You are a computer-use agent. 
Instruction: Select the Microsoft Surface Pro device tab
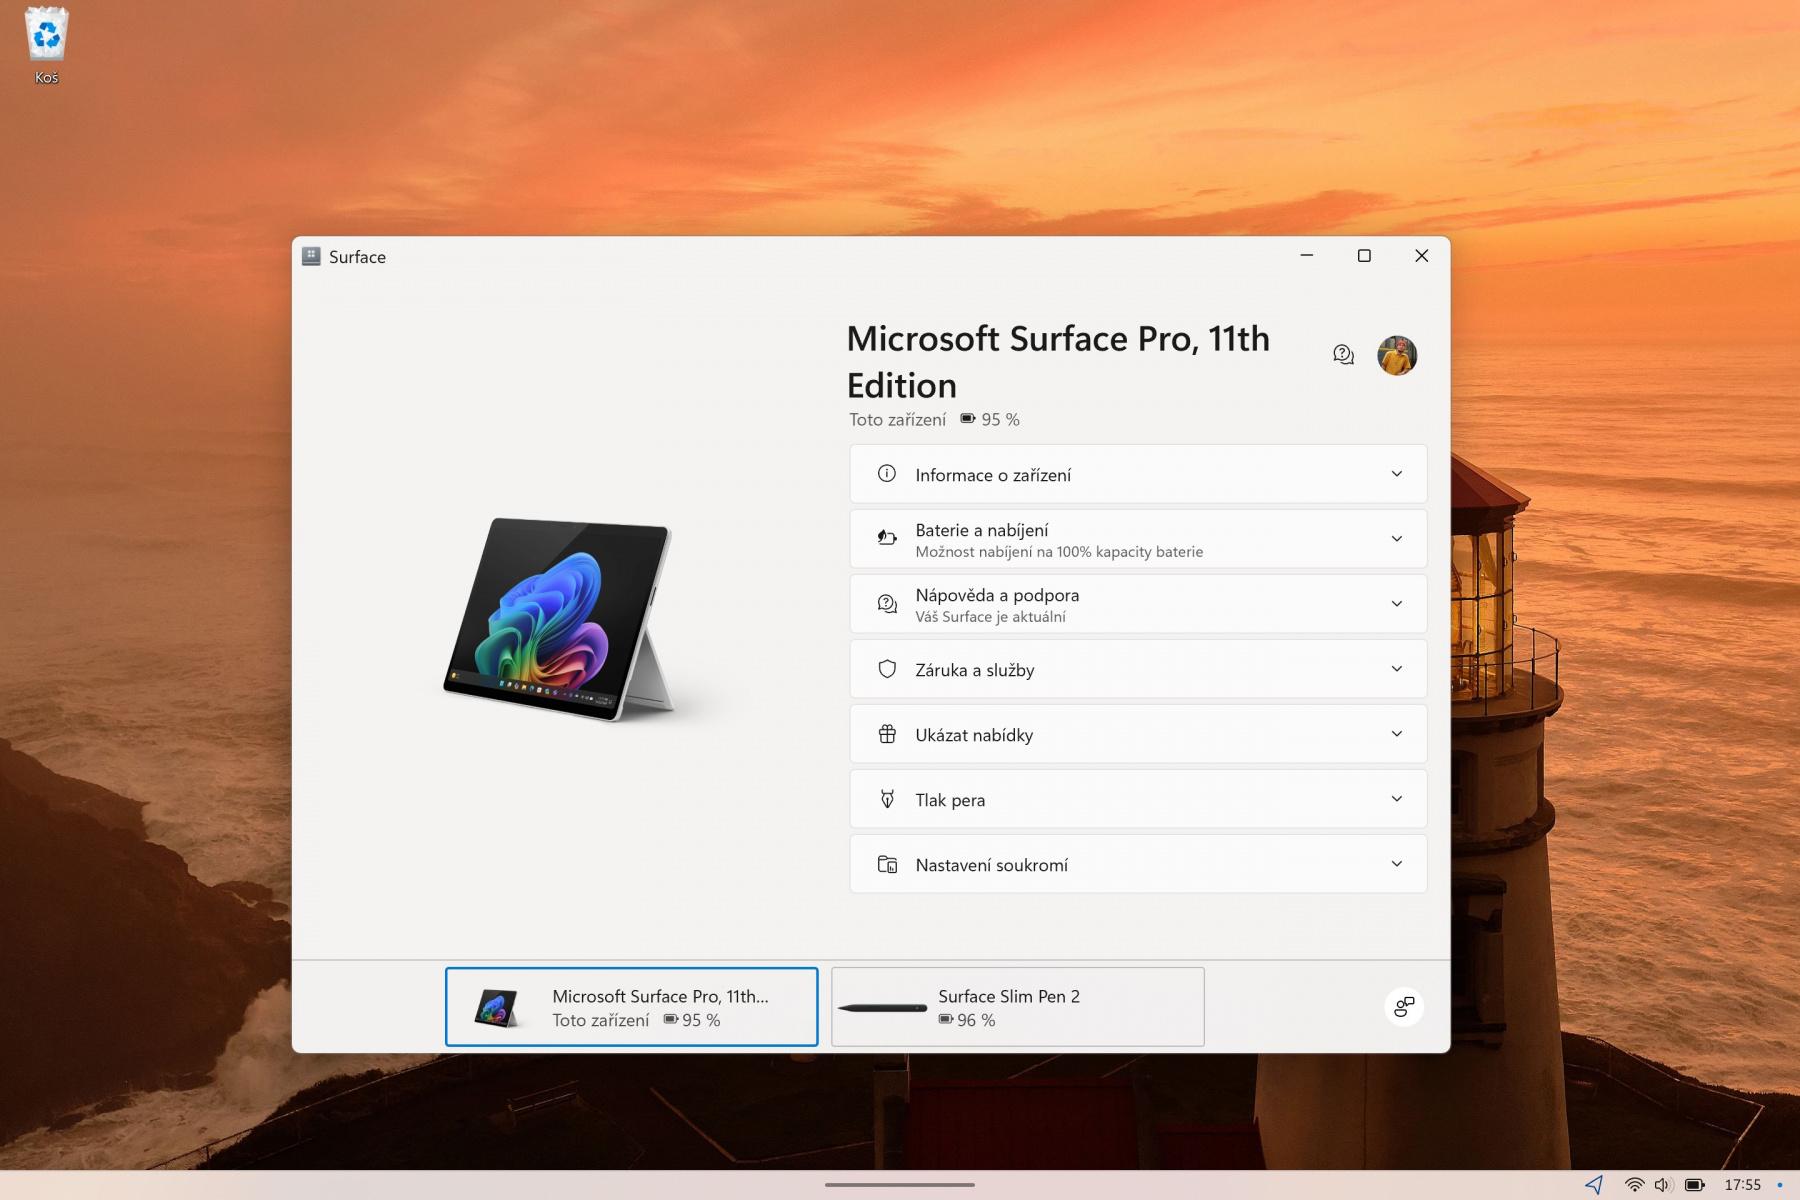click(x=632, y=1007)
